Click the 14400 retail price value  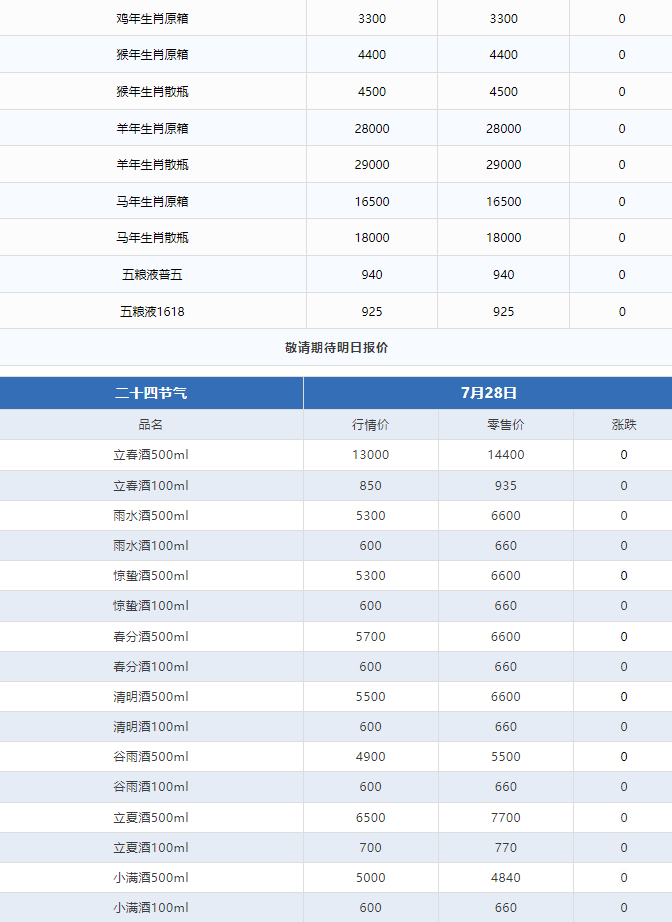pyautogui.click(x=506, y=455)
